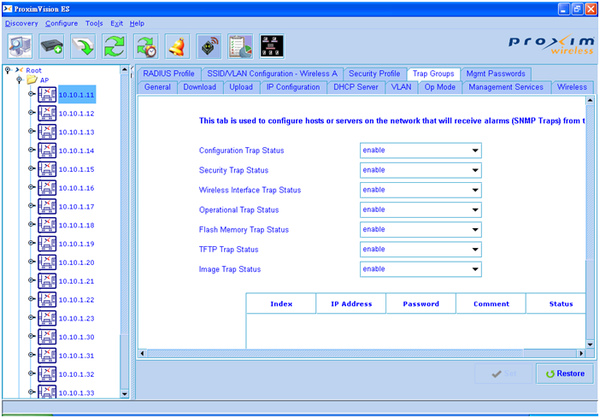Expand the 10.10.1.15 tree node
This screenshot has height=418, width=600.
[x=31, y=168]
